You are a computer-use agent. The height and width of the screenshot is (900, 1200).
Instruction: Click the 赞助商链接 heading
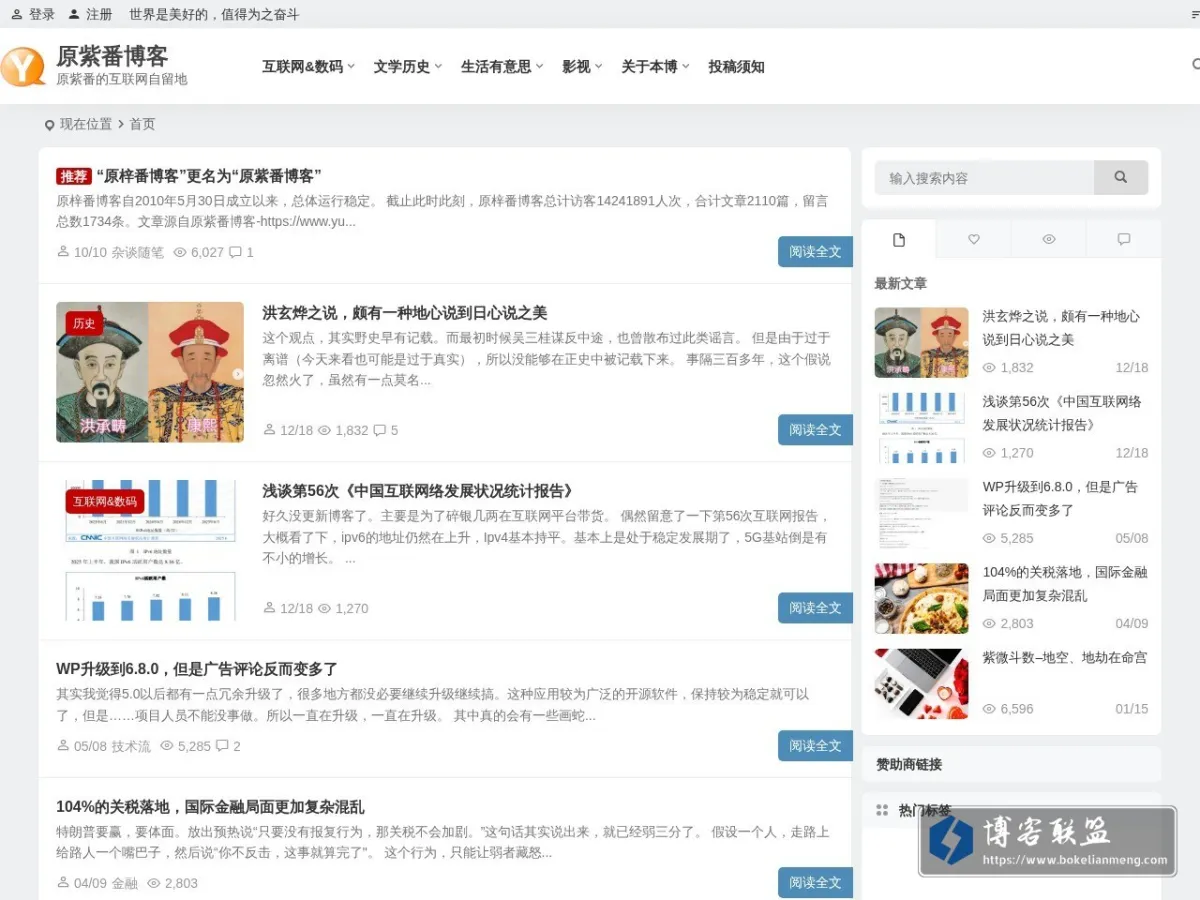coord(909,764)
